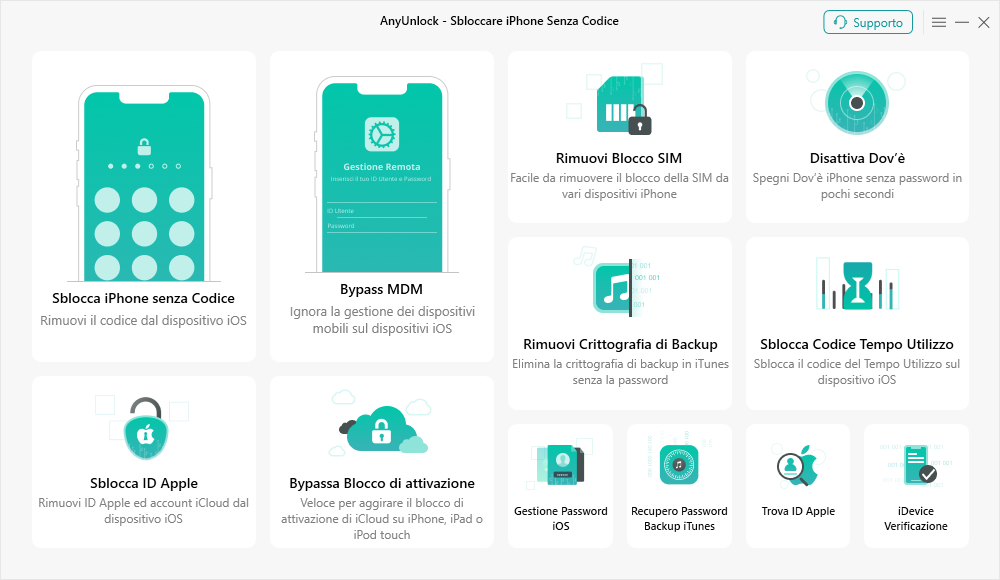
Task: Click the Apple ID padlock shield icon
Action: pyautogui.click(x=146, y=429)
